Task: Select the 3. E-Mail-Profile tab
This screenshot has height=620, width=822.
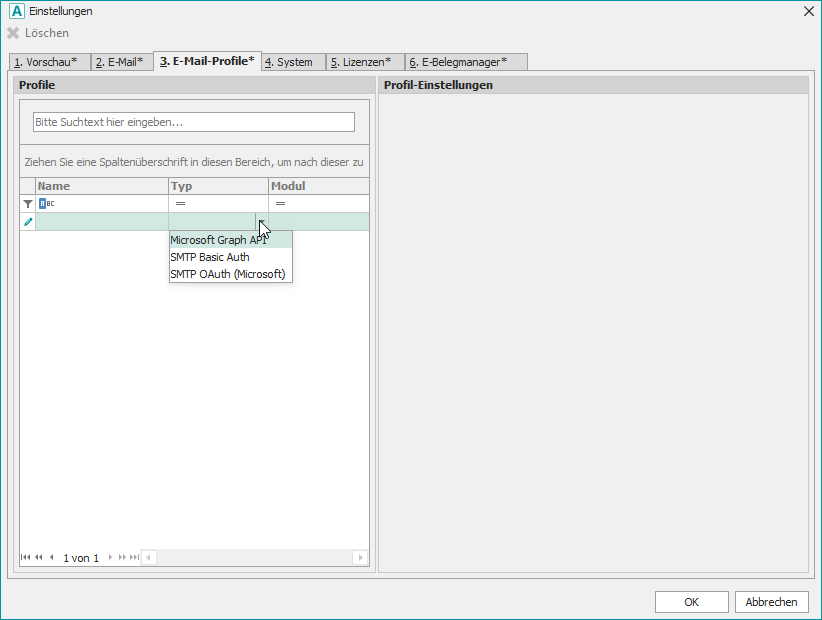Action: (x=207, y=61)
